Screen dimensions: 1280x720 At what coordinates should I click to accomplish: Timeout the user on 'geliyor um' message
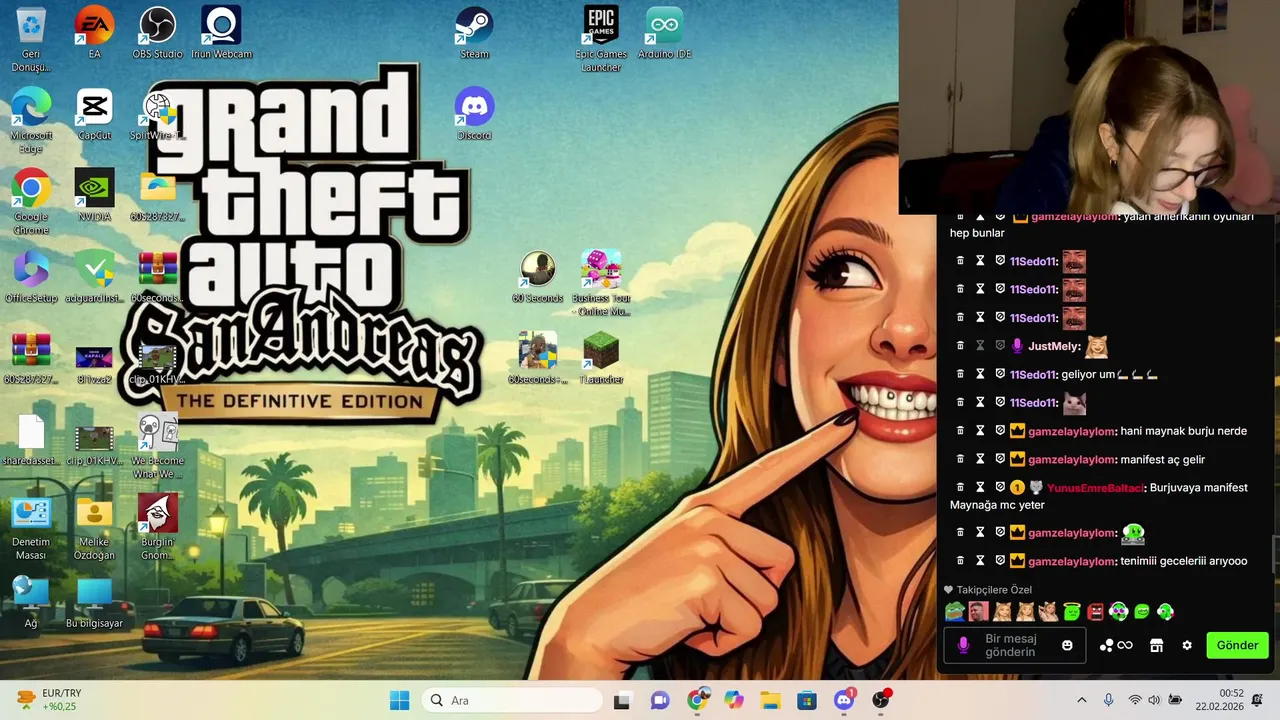(980, 374)
